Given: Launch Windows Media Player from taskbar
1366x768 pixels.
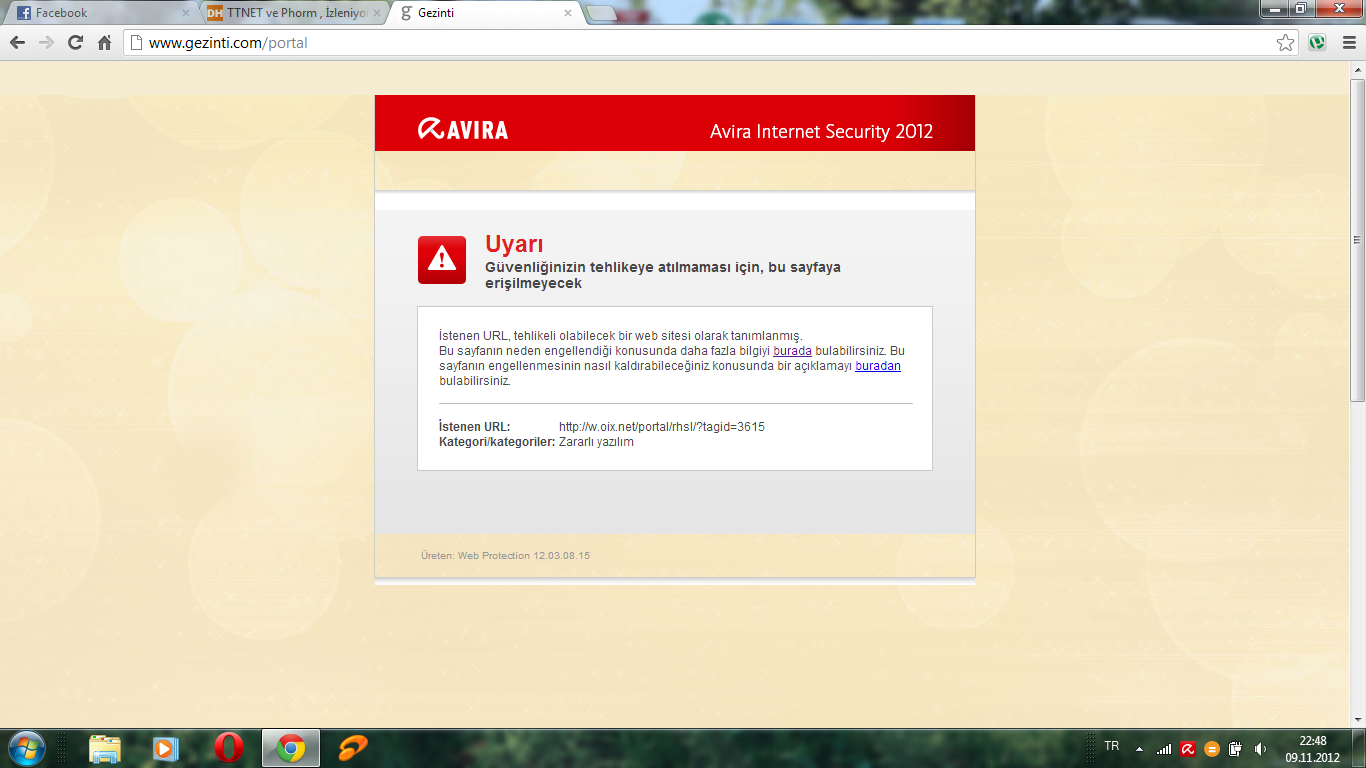Looking at the screenshot, I should [166, 748].
